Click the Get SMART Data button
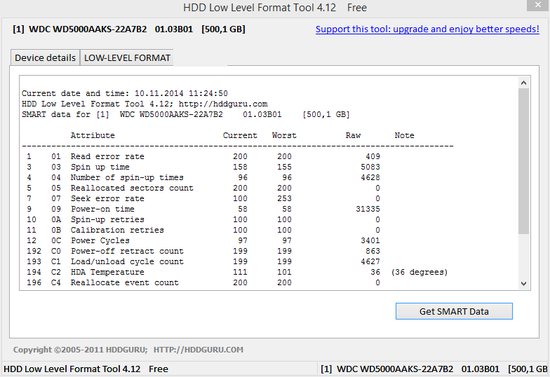550x377 pixels. (454, 311)
